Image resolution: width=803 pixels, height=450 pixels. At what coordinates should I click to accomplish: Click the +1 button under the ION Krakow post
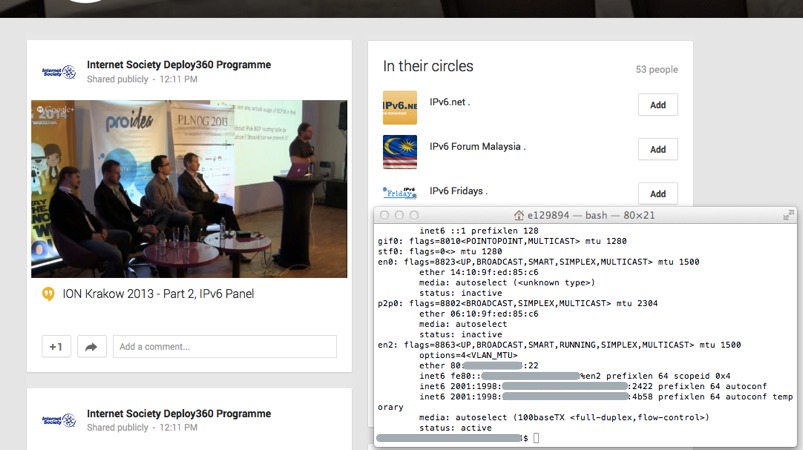56,346
